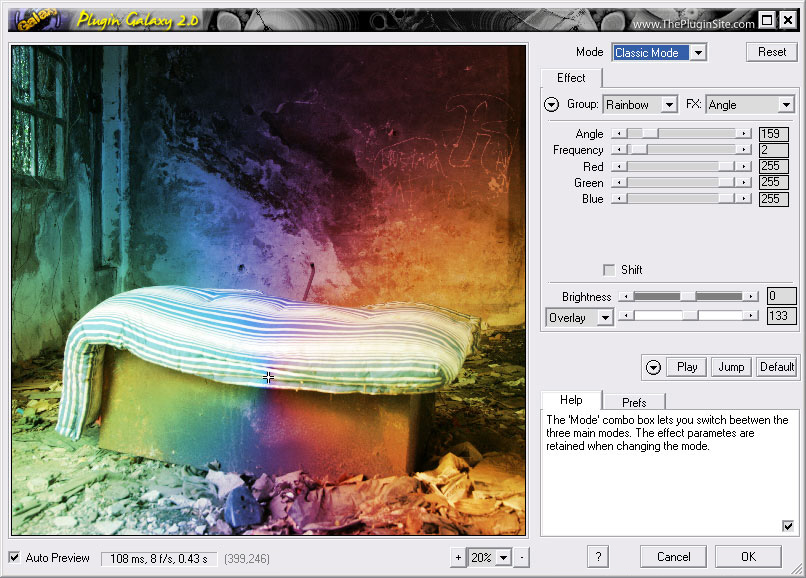The width and height of the screenshot is (806, 578).
Task: Click the Galaxy logo icon in title bar
Action: coord(34,18)
